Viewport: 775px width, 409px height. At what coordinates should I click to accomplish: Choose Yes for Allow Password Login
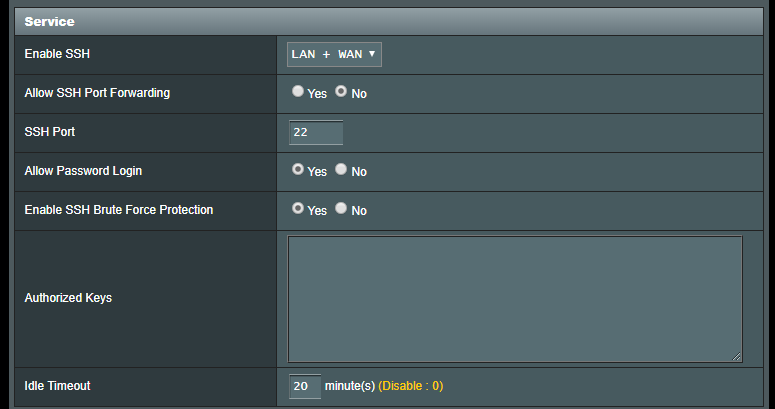point(298,170)
